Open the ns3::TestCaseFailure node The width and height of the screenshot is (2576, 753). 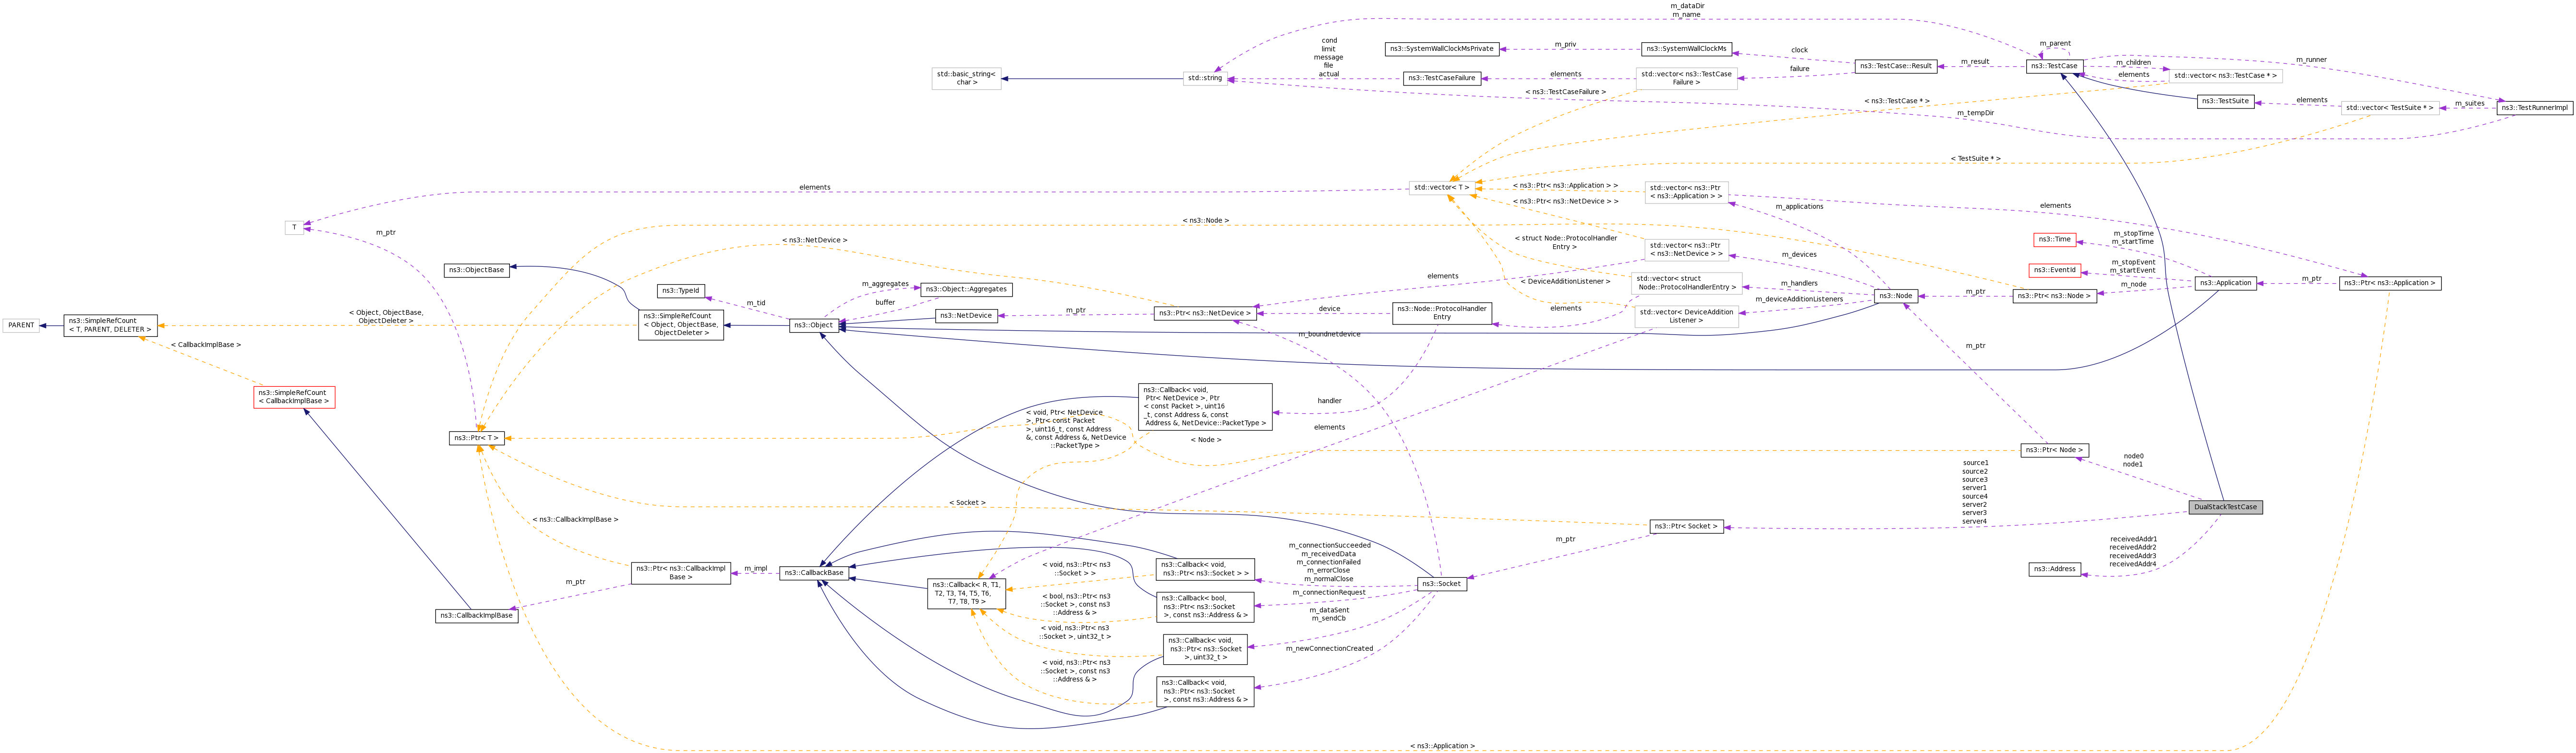(x=1441, y=78)
